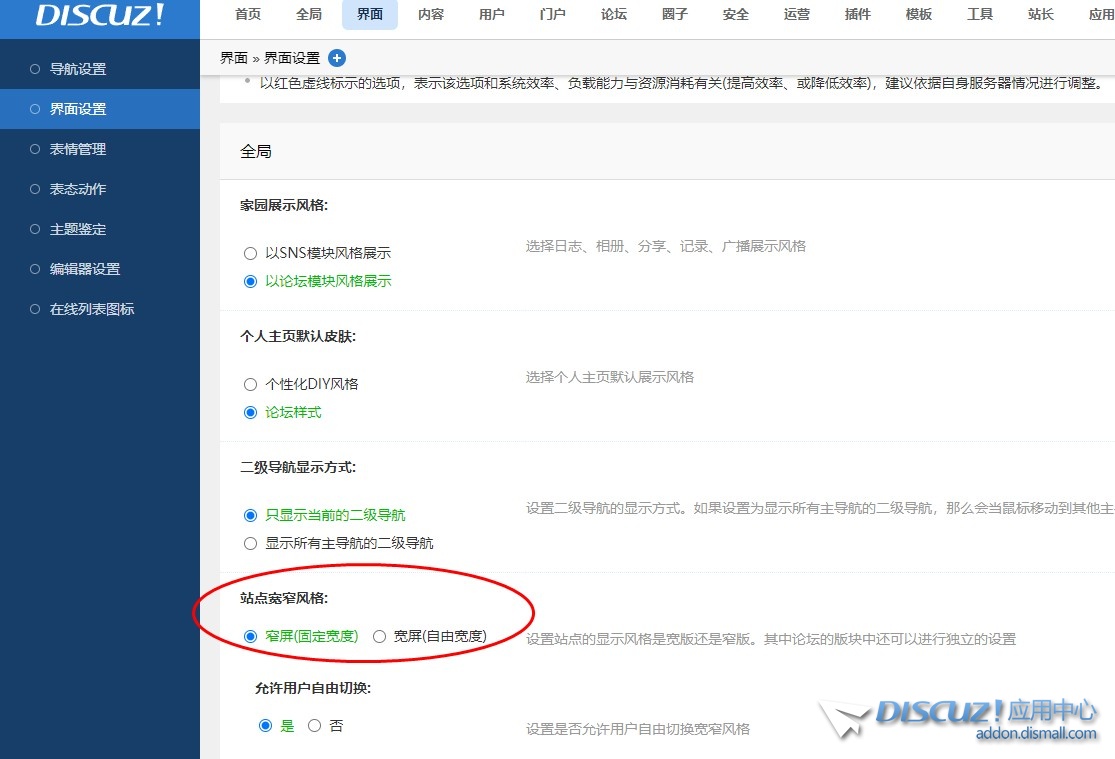Click the blue plus icon beside 界面设置
1115x759 pixels.
pos(337,58)
